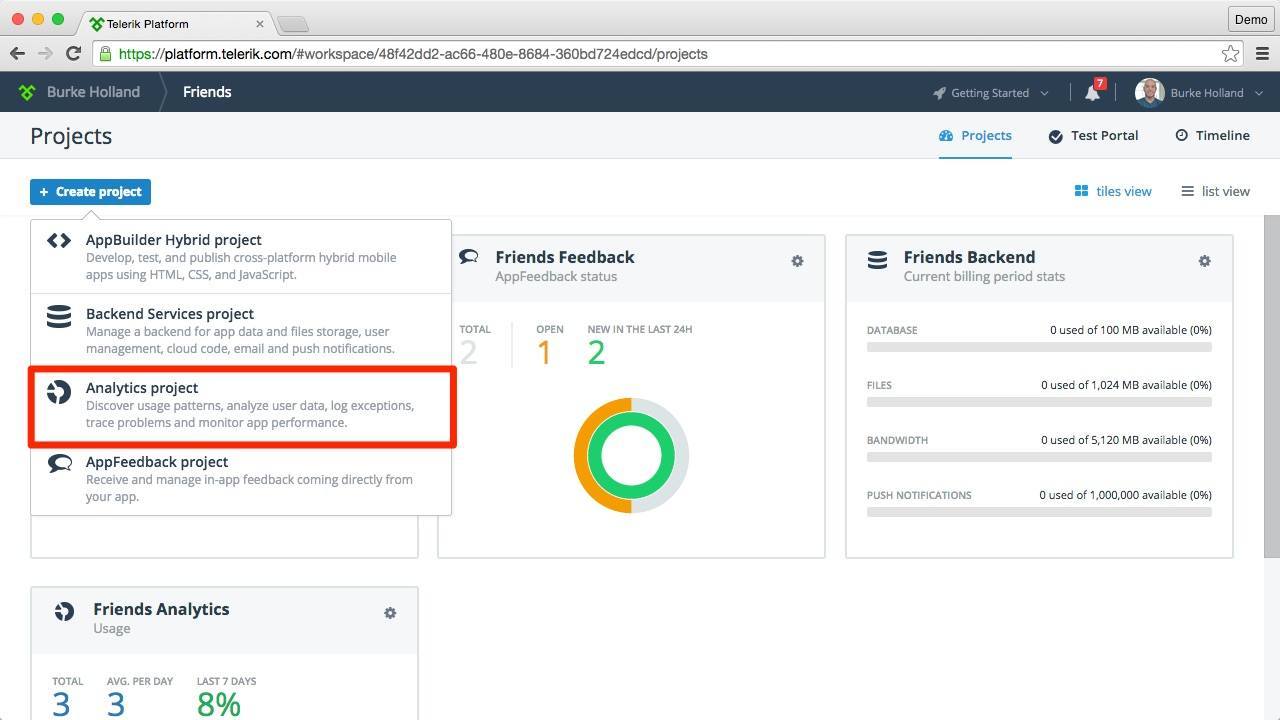
Task: Switch to list view
Action: coord(1215,191)
